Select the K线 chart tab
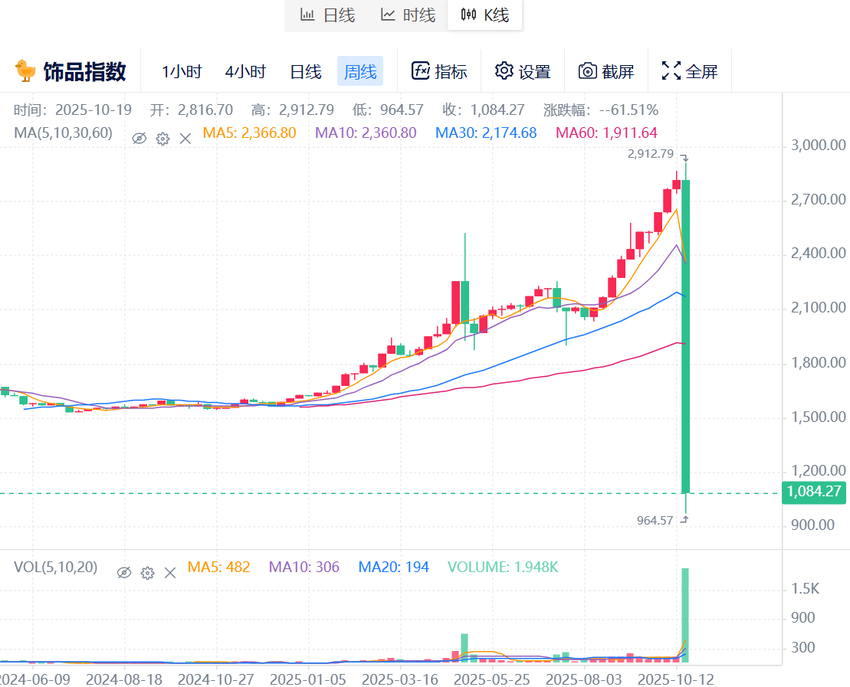 click(x=485, y=15)
